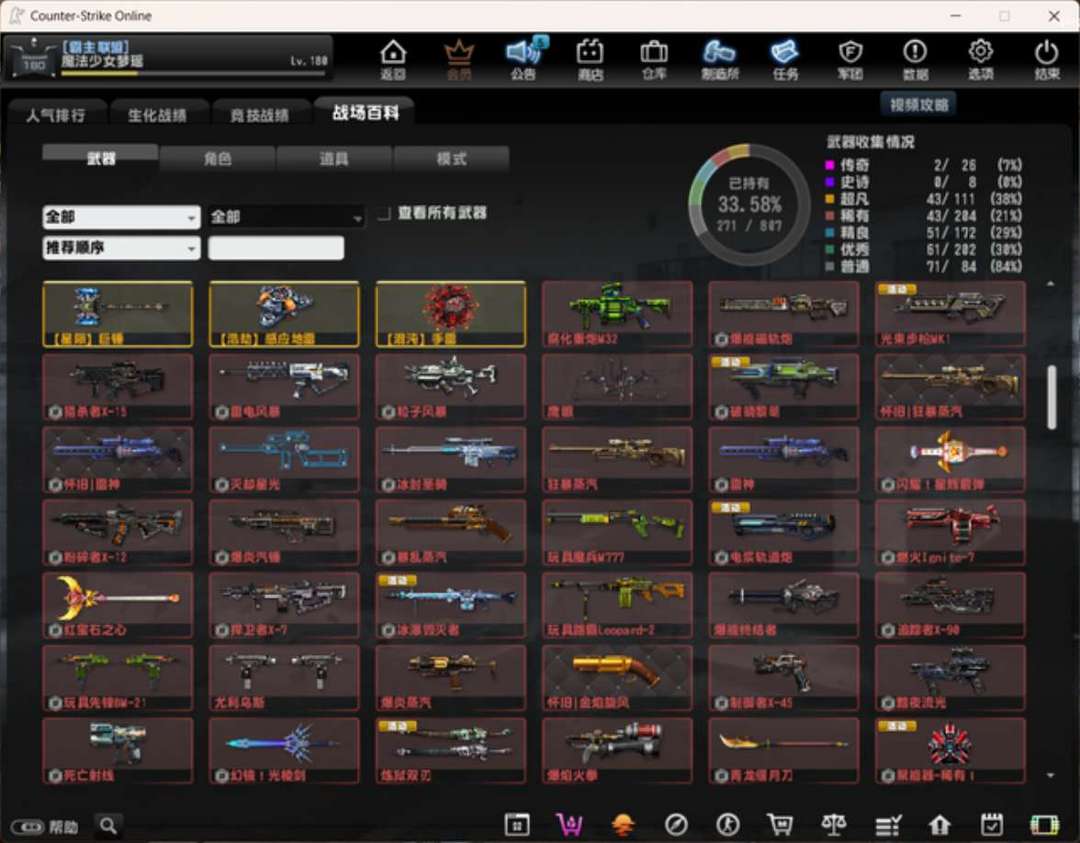
Task: Open the 军团 clan shield icon
Action: pyautogui.click(x=850, y=59)
